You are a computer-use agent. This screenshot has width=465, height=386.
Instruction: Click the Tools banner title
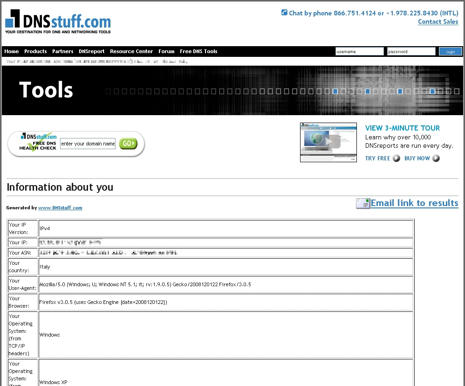[x=46, y=90]
